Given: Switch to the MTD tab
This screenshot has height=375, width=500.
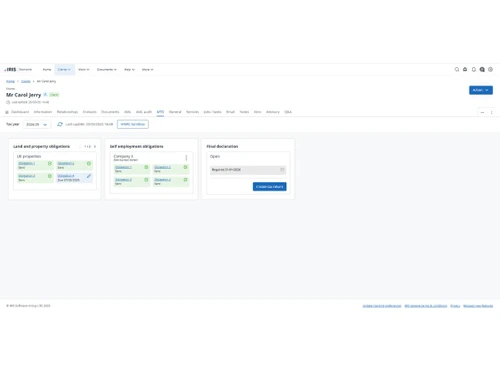Looking at the screenshot, I should click(x=160, y=112).
